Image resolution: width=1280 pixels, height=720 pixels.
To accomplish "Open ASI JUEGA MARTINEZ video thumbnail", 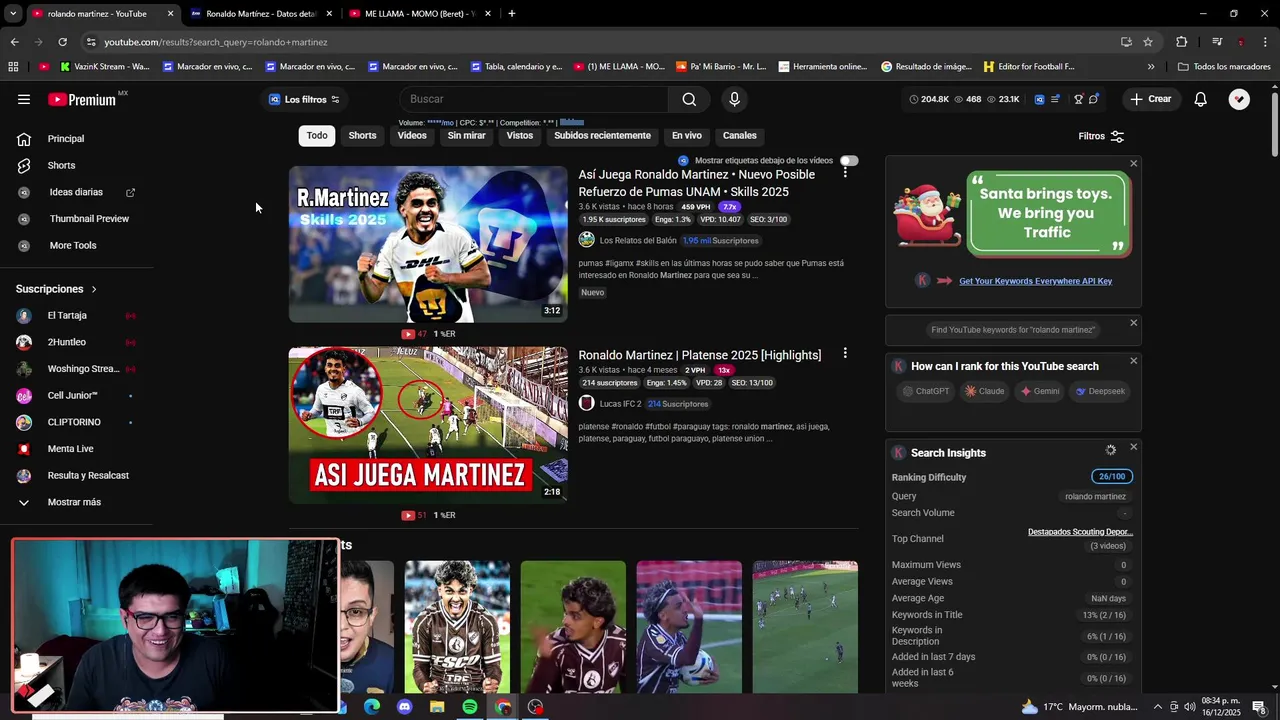I will pos(428,425).
